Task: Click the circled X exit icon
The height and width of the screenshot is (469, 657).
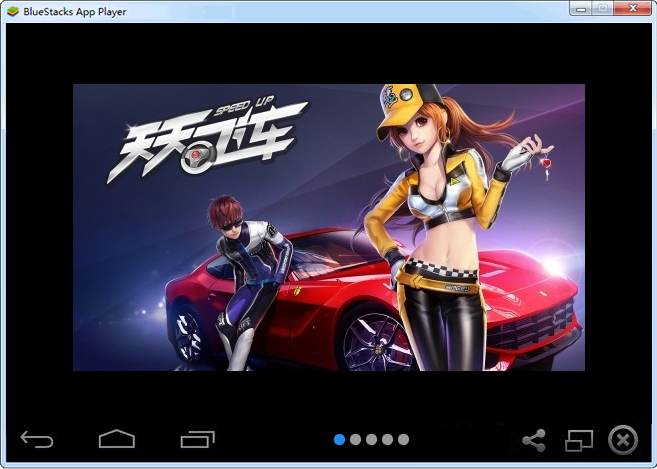Action: point(623,439)
